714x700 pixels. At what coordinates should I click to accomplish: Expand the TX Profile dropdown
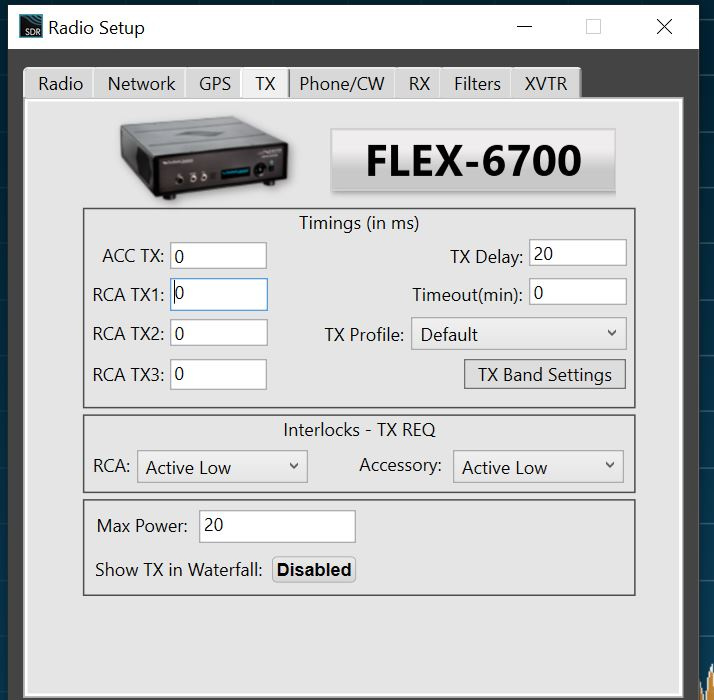(518, 334)
